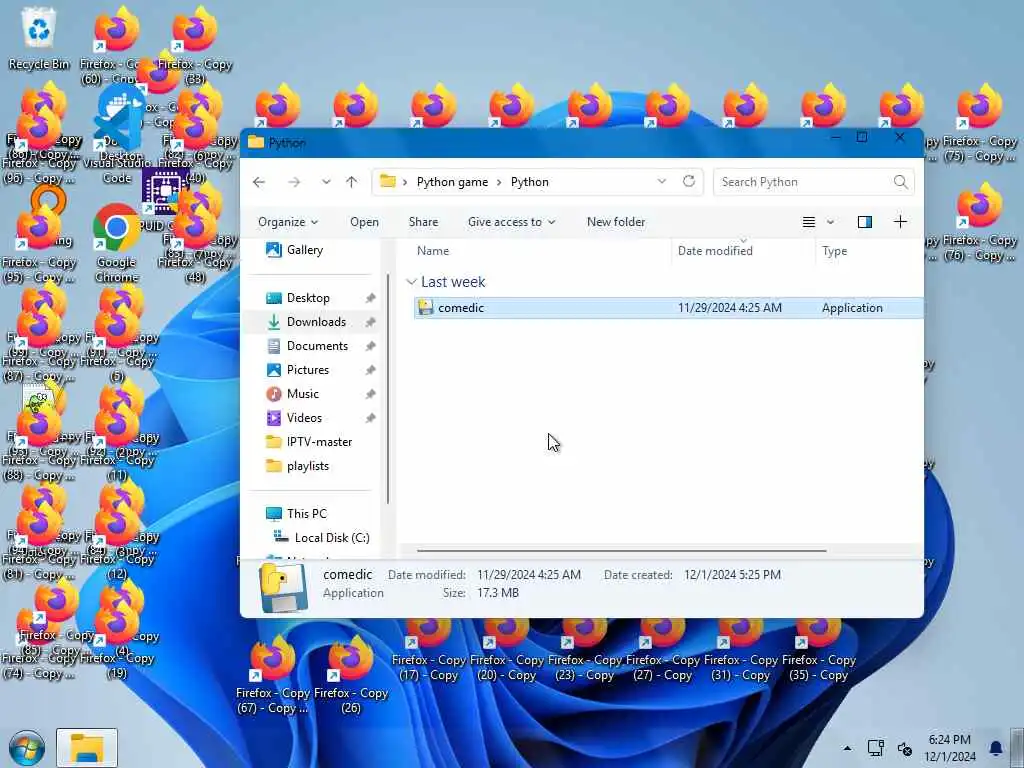Select Firefox - Copy (26) desktop shortcut
This screenshot has width=1024, height=768.
click(x=351, y=674)
